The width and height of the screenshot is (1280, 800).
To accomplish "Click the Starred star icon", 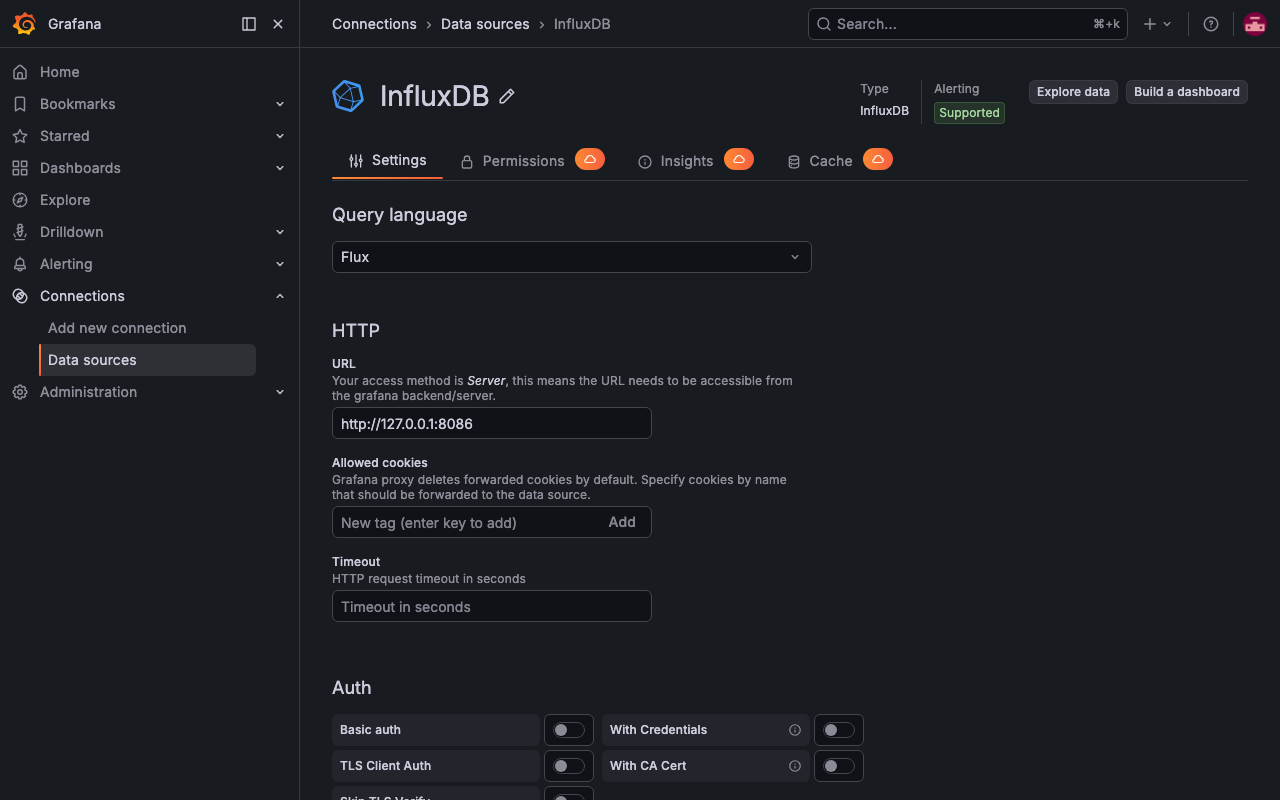I will [x=20, y=136].
